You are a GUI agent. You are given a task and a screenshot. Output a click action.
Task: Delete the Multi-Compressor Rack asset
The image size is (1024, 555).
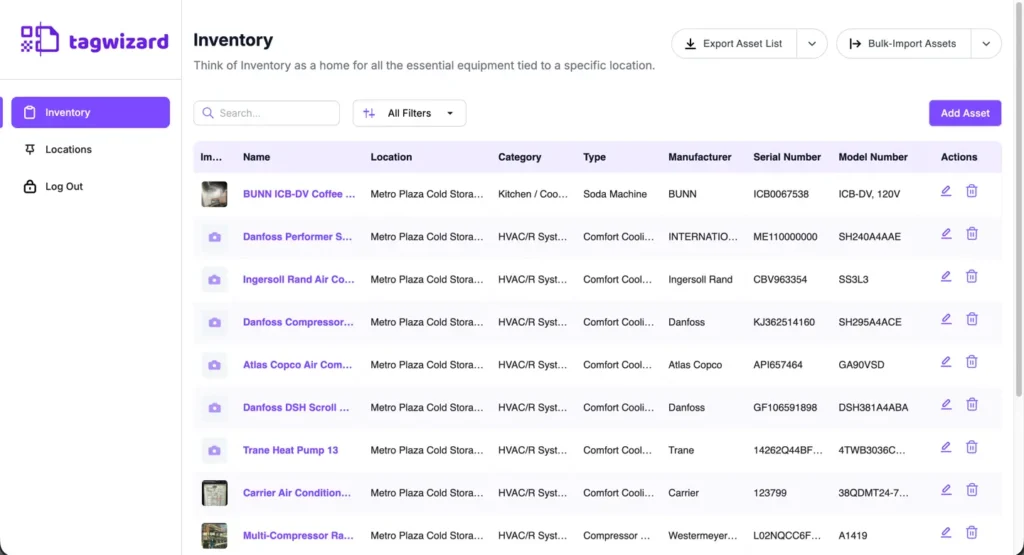click(972, 533)
